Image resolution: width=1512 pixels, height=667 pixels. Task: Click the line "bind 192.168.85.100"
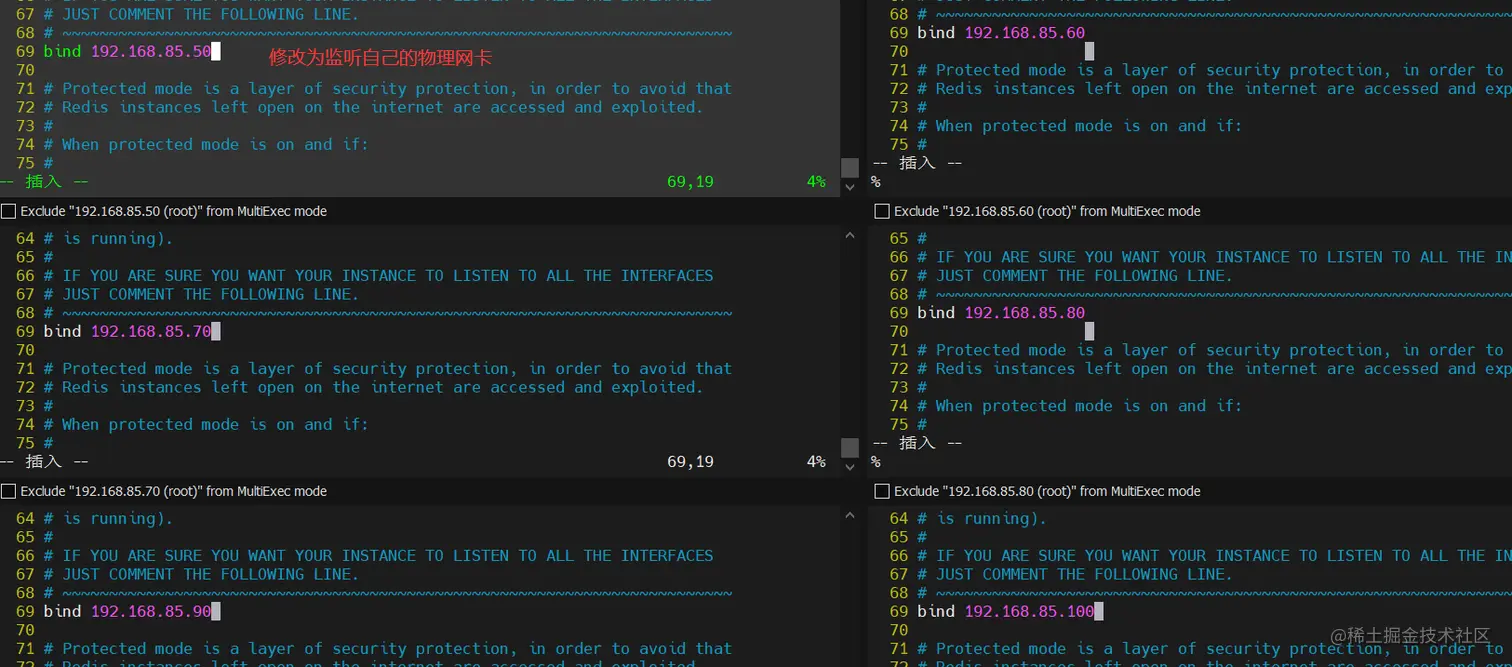point(1006,611)
